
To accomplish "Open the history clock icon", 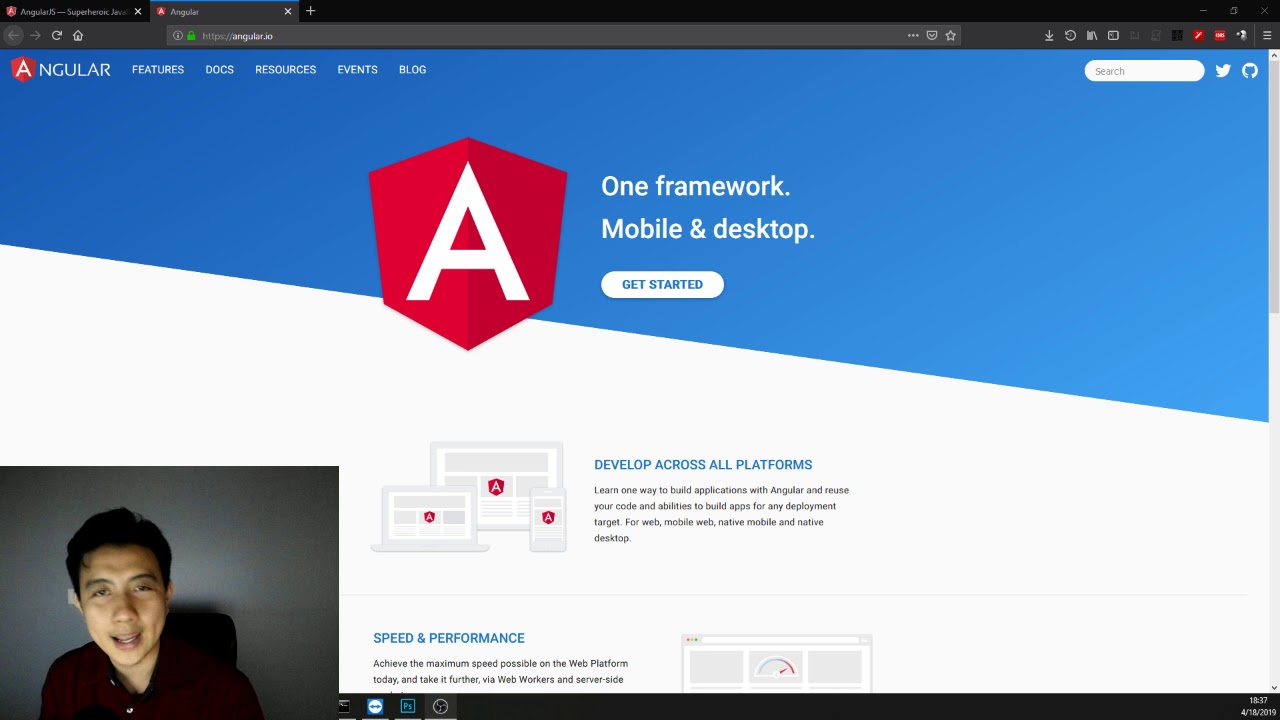I will (1070, 35).
